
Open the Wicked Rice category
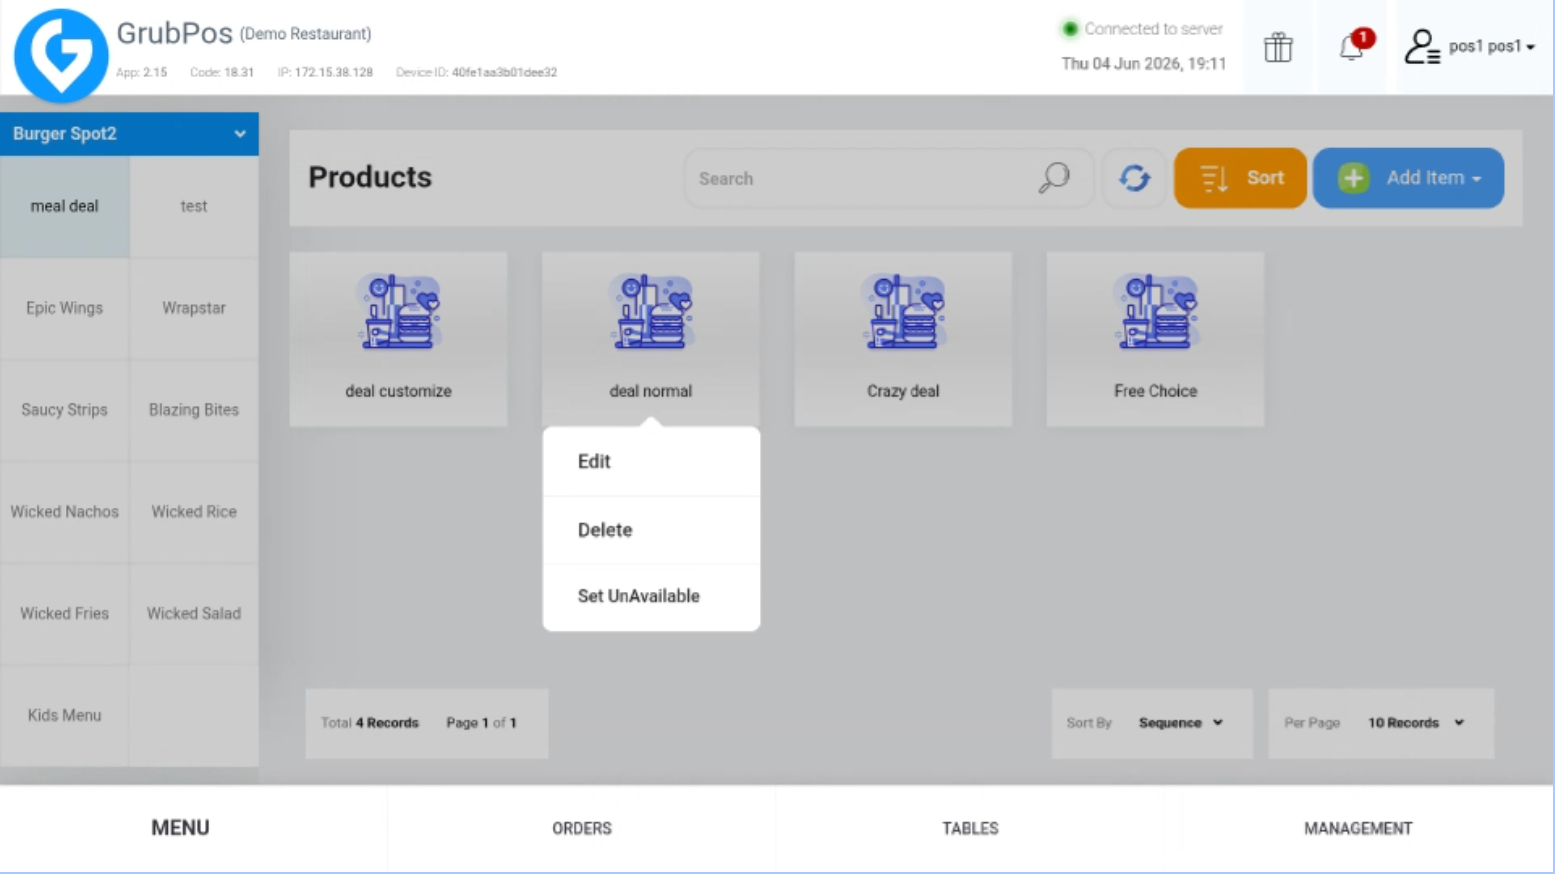[194, 512]
